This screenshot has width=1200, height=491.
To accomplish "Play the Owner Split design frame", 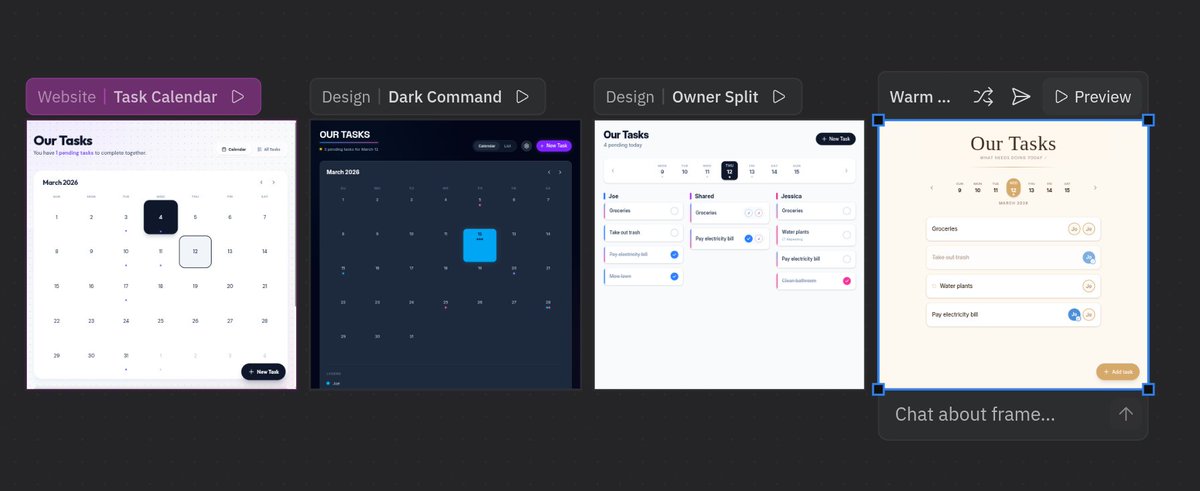I will [779, 97].
